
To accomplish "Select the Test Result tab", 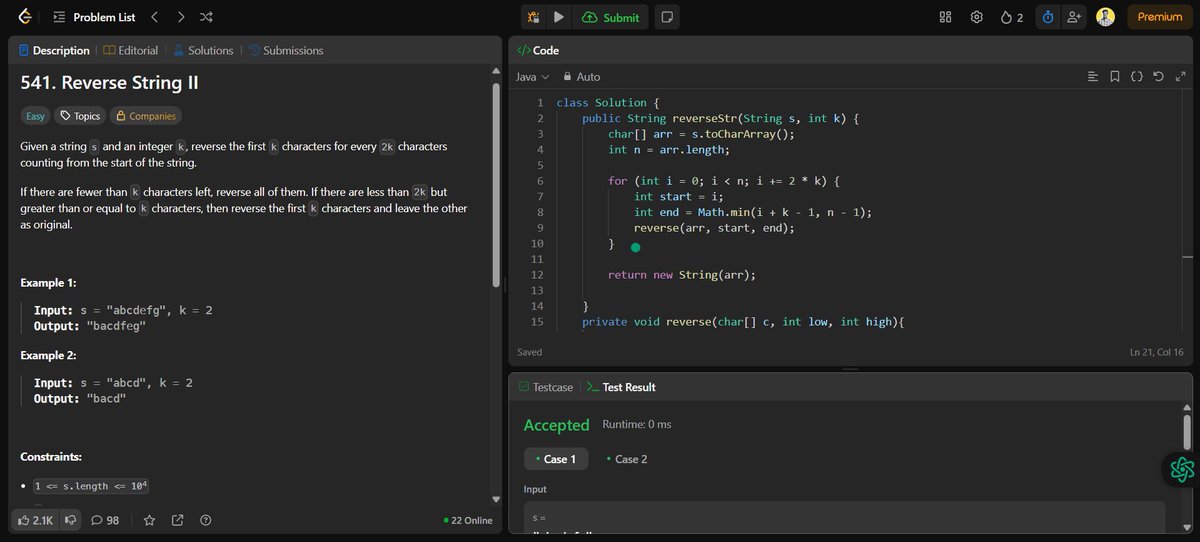I will [621, 386].
